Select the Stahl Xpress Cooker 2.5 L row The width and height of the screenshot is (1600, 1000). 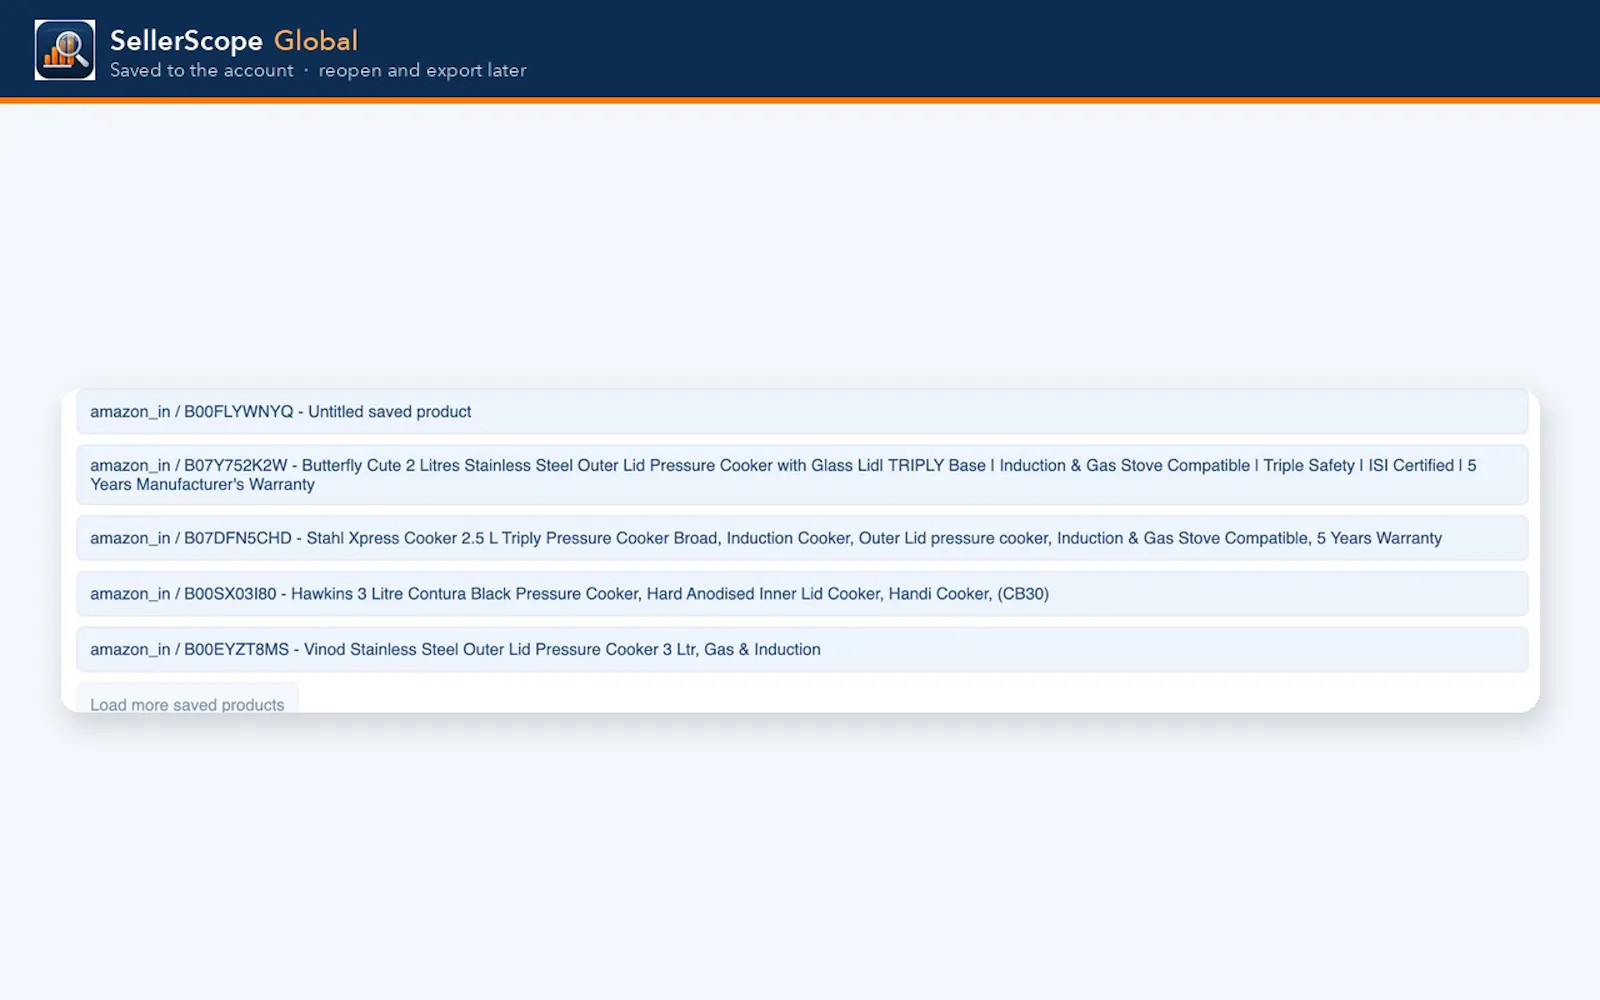pyautogui.click(x=802, y=538)
